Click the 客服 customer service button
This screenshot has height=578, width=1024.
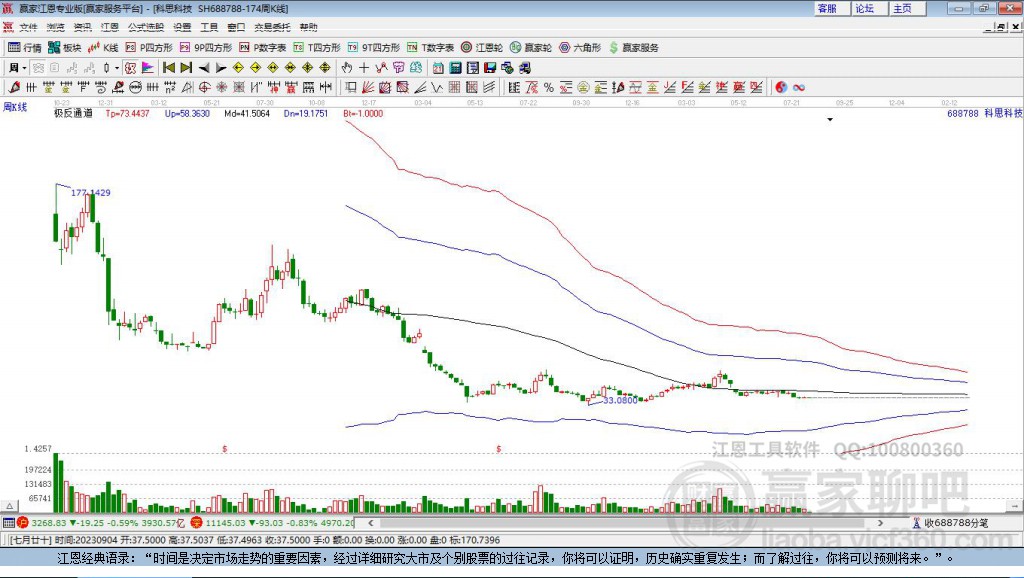831,8
